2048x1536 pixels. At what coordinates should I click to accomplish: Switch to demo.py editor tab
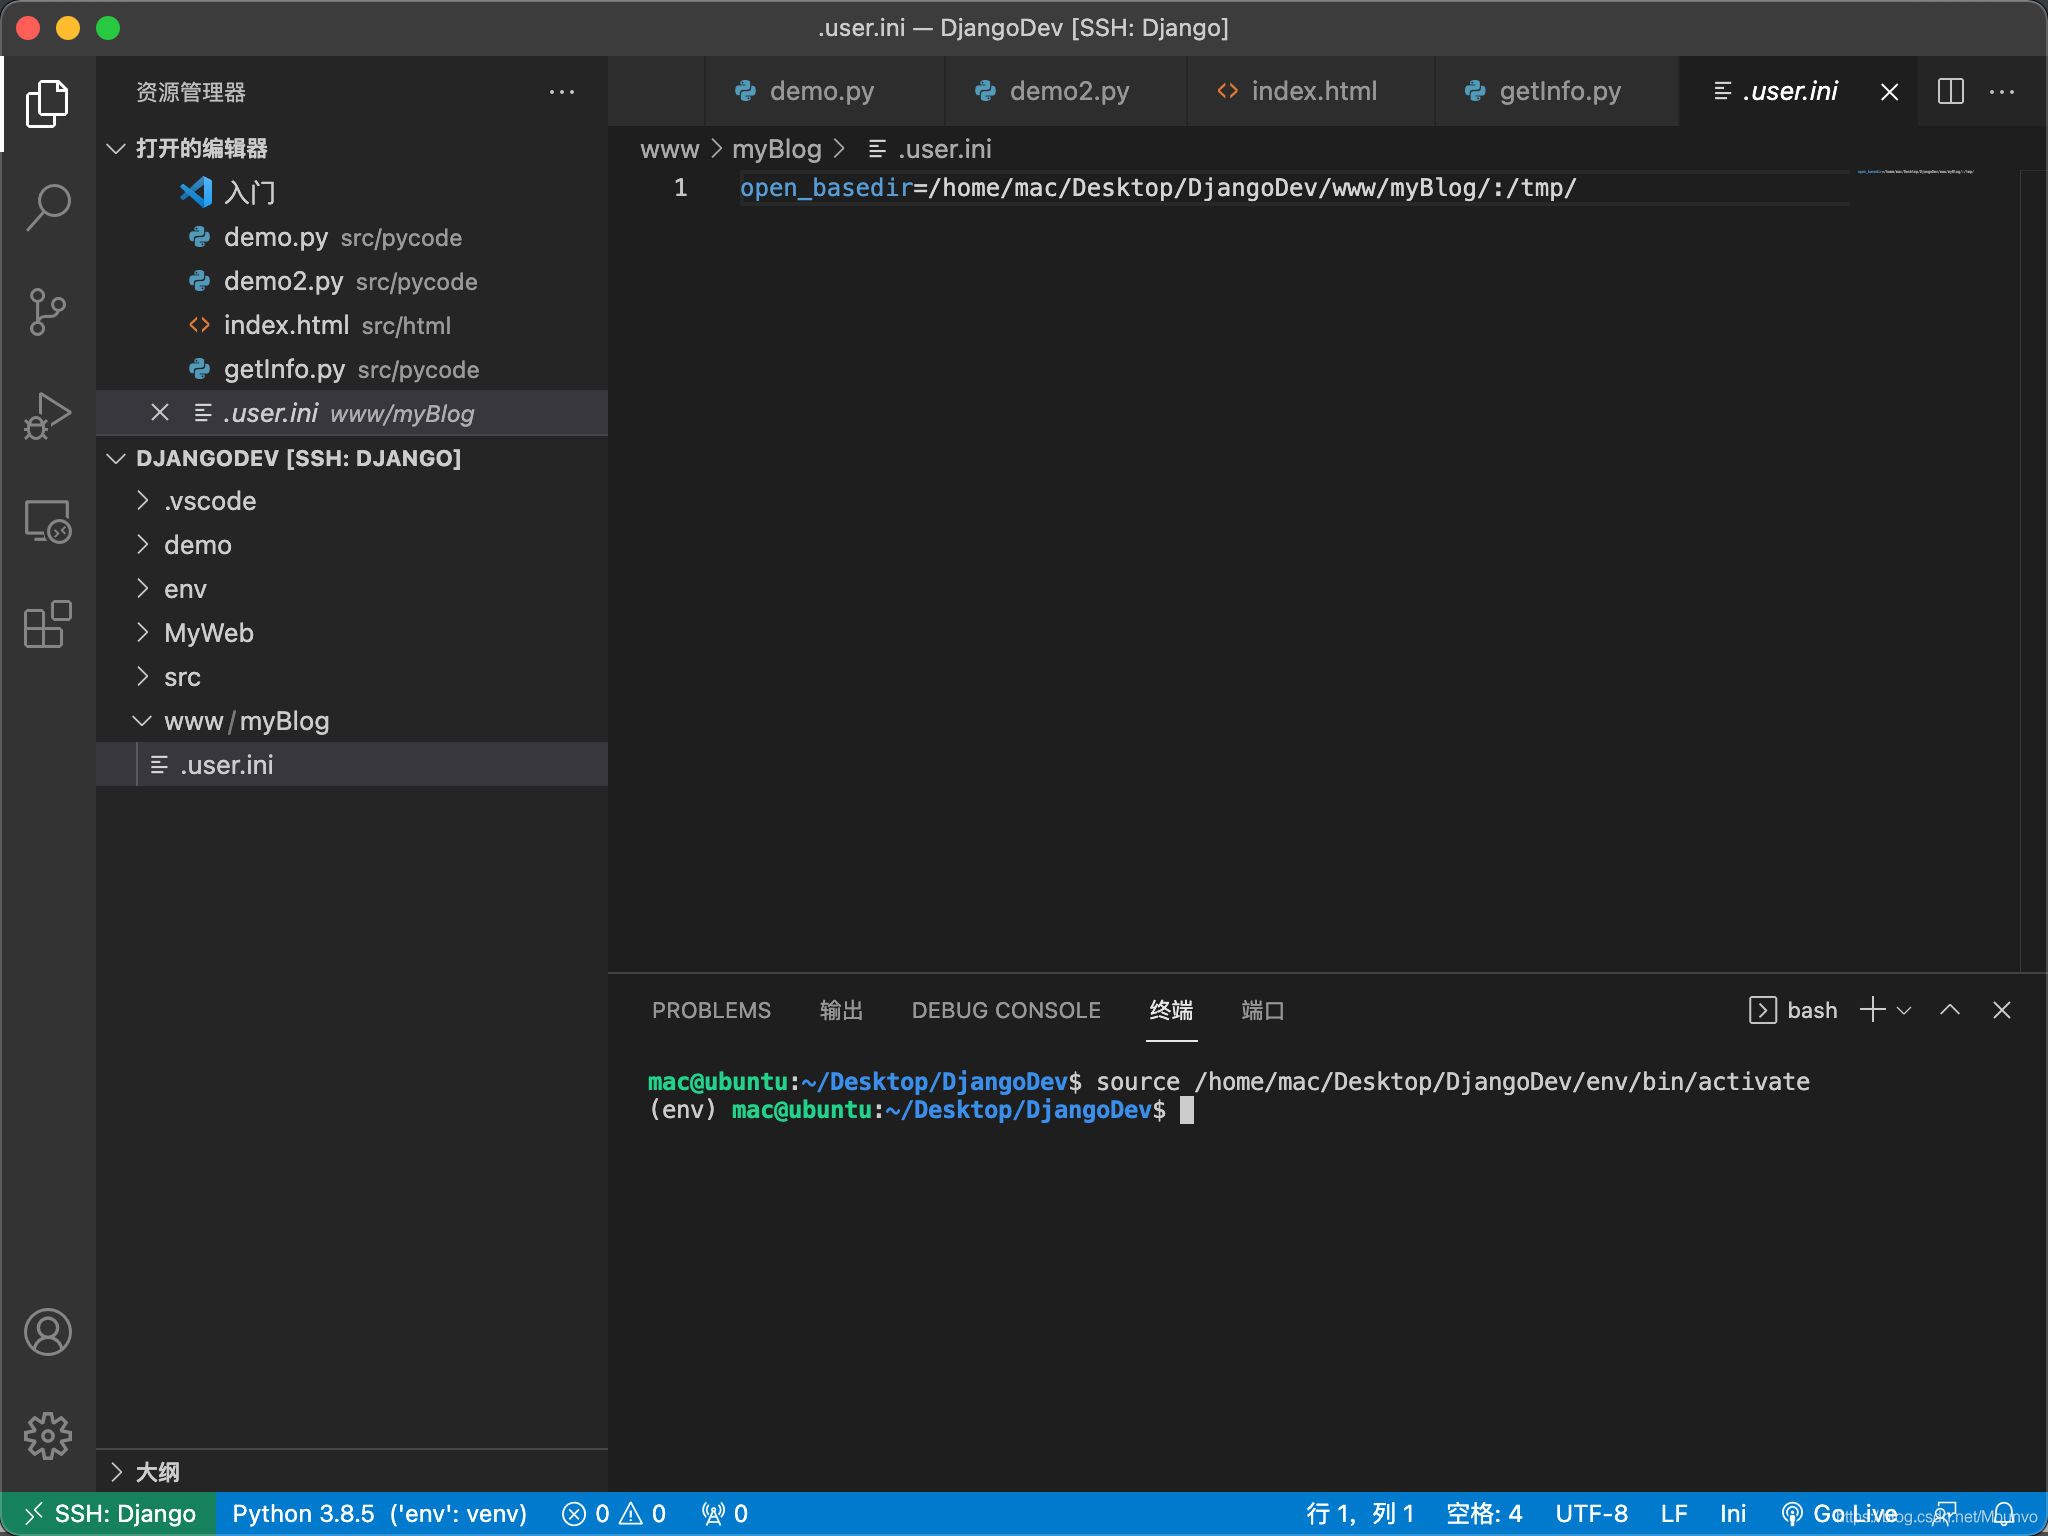[x=824, y=91]
